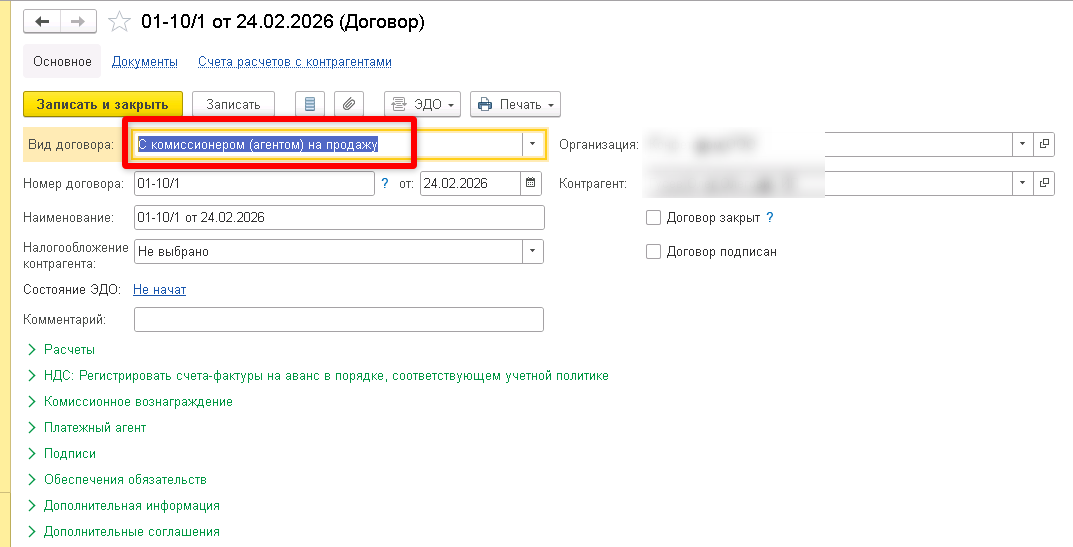Open the ЭДО menu button

[422, 104]
